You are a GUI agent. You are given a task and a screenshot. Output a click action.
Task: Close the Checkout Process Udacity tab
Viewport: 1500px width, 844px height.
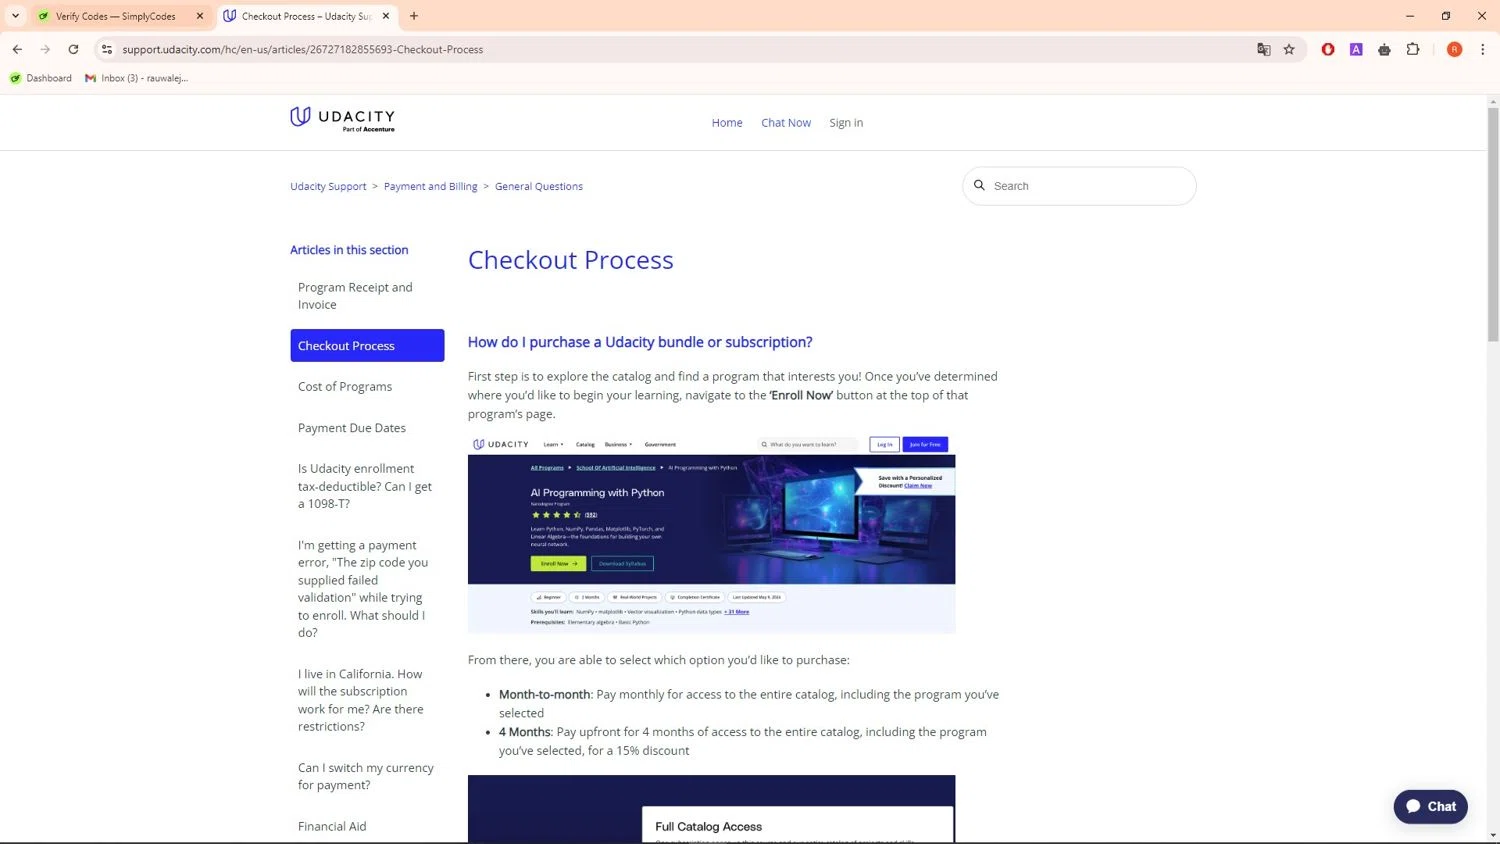point(386,16)
